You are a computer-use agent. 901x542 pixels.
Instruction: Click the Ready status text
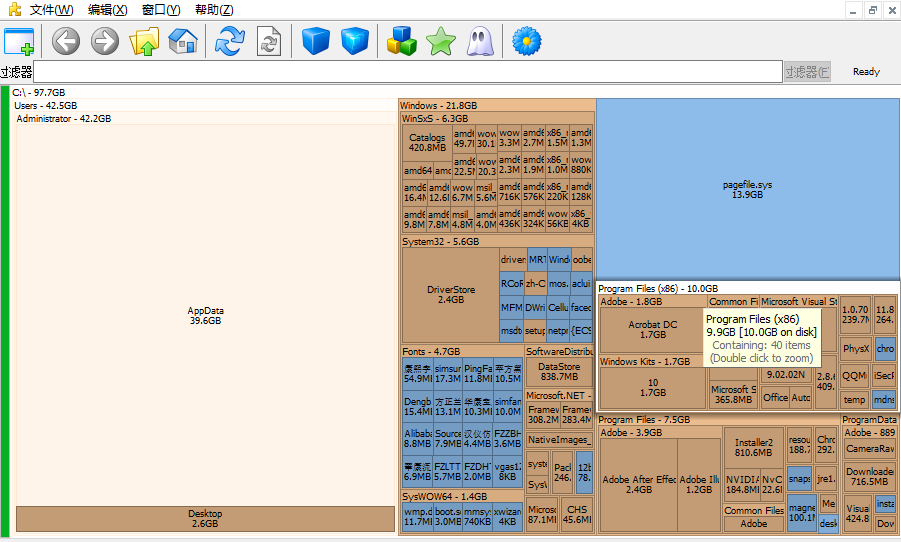click(866, 72)
